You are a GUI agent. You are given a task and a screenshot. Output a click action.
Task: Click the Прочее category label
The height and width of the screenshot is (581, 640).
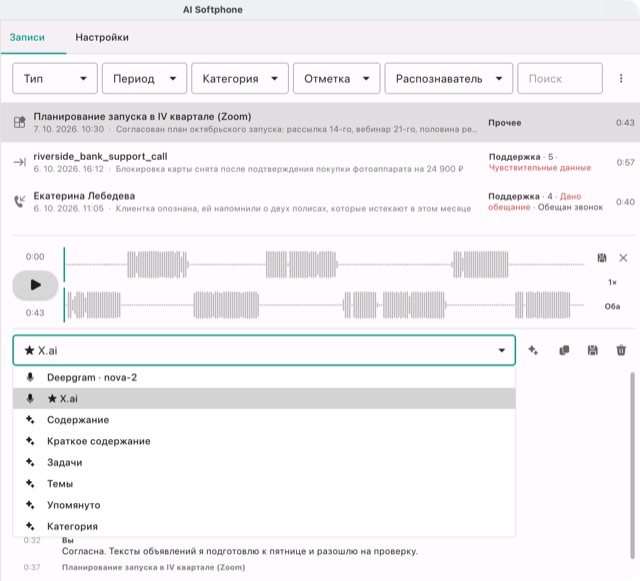pyautogui.click(x=504, y=122)
